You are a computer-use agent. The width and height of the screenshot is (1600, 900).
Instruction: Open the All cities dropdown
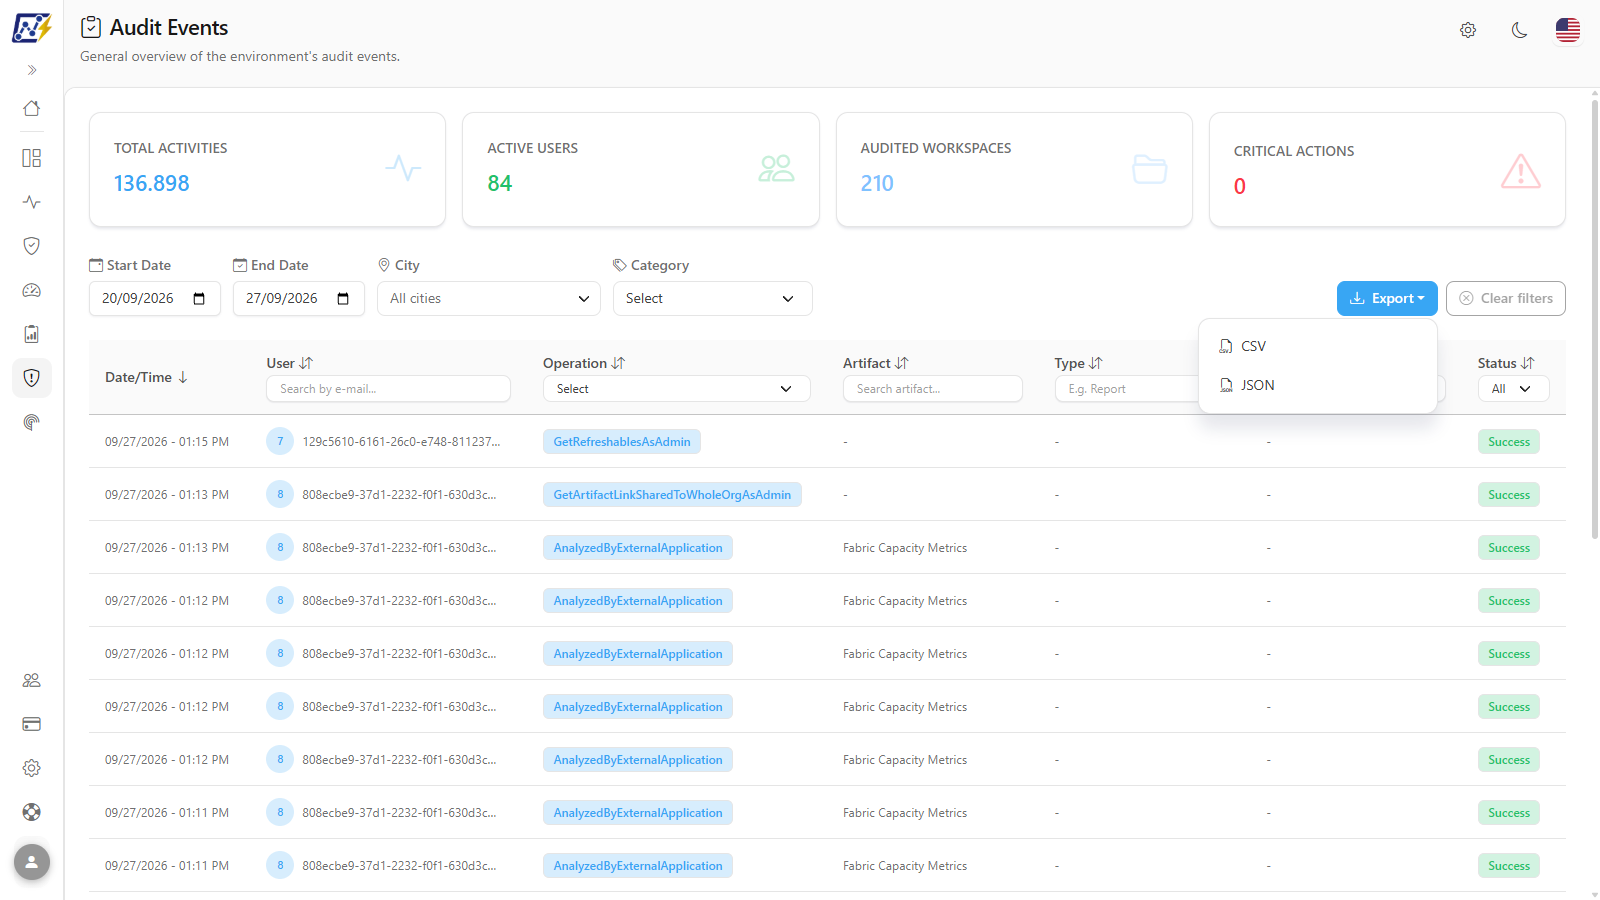489,298
